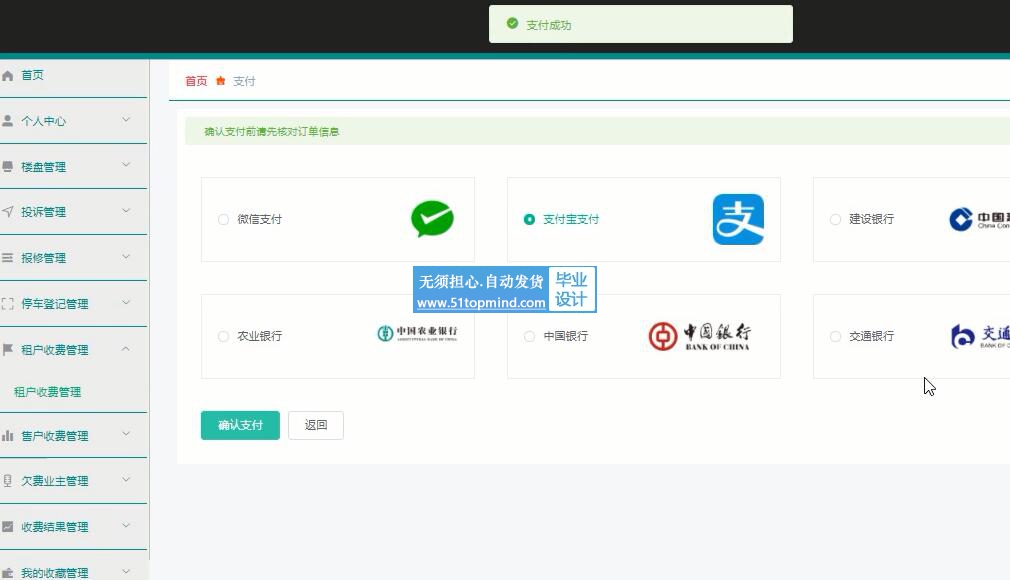The width and height of the screenshot is (1010, 580).
Task: Click the green success check icon in notification
Action: click(512, 24)
